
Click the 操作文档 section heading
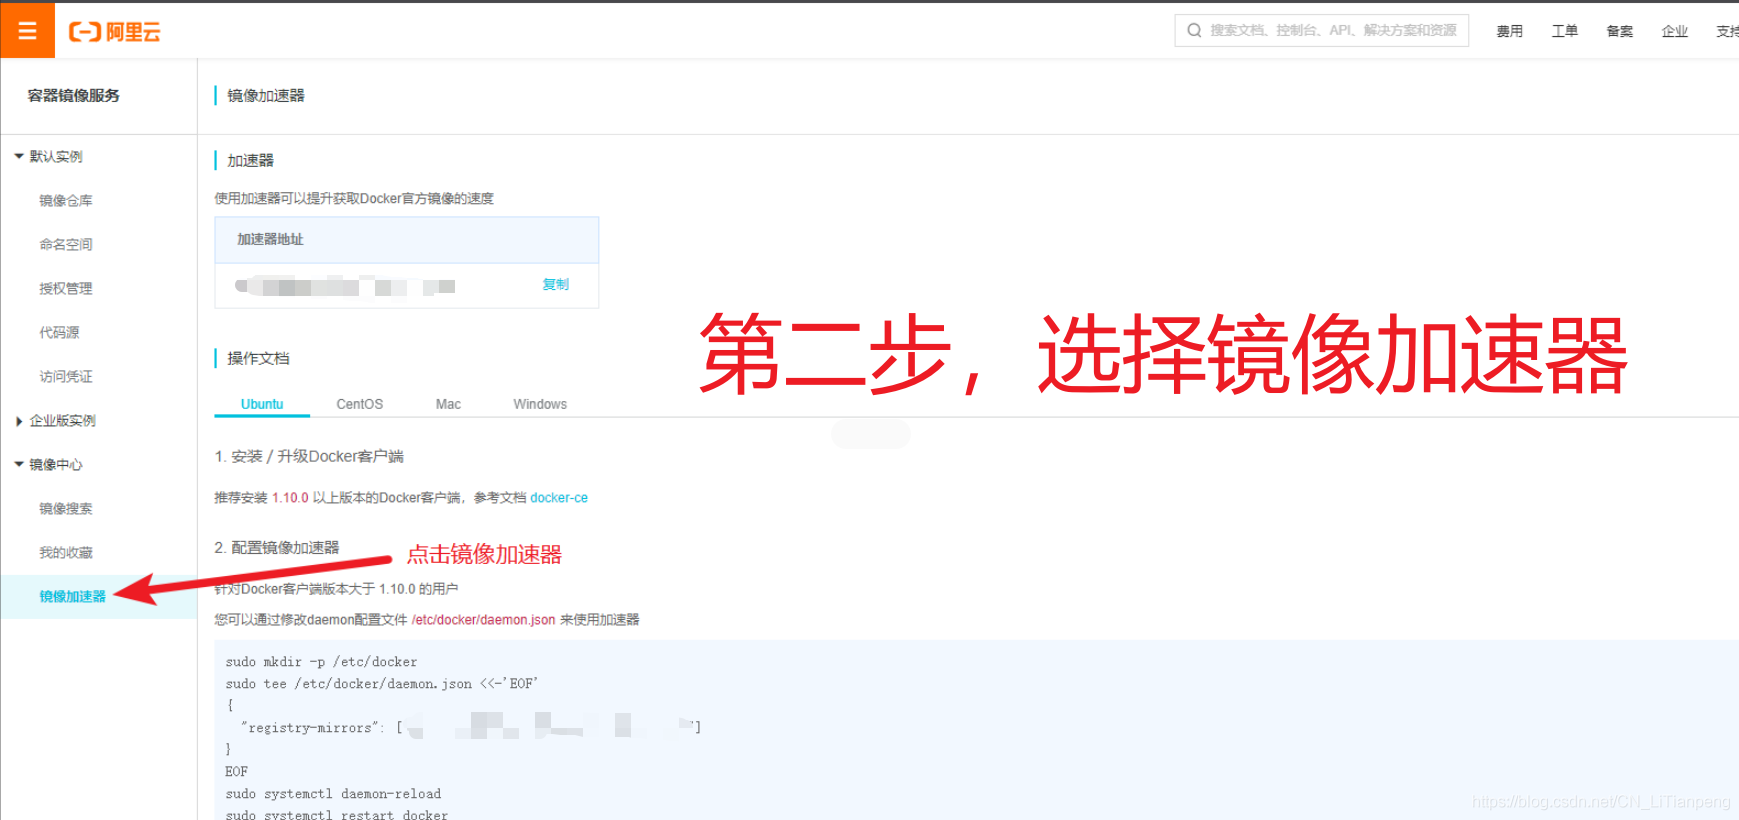pos(258,358)
